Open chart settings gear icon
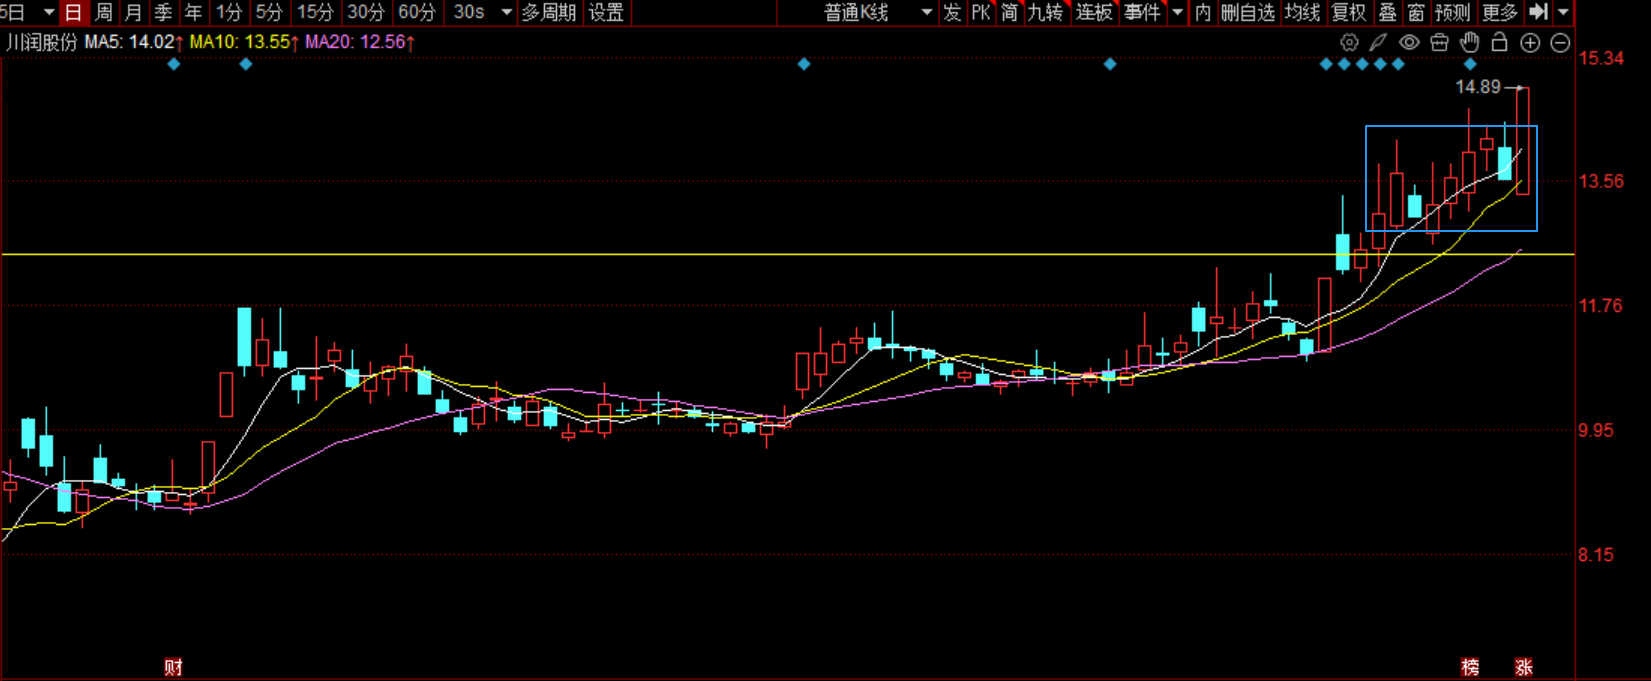Viewport: 1651px width, 681px height. (x=1349, y=42)
